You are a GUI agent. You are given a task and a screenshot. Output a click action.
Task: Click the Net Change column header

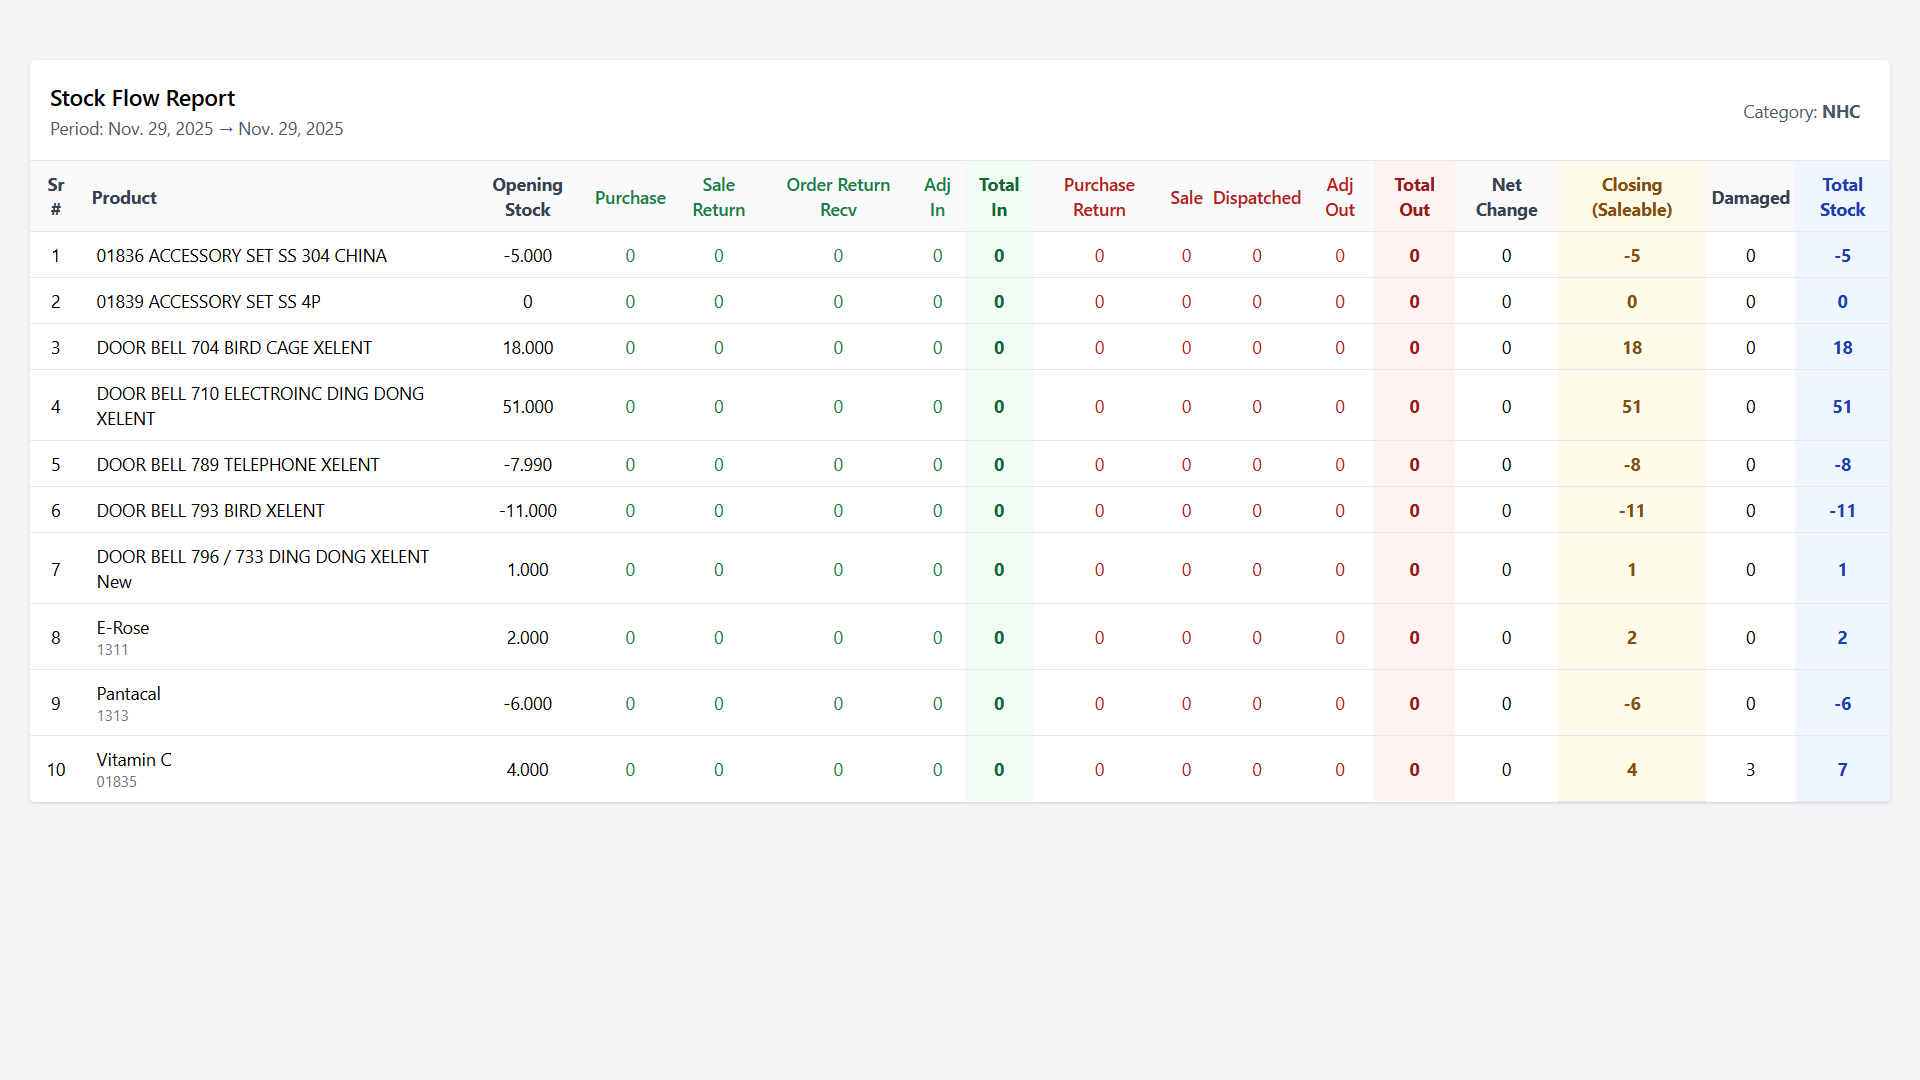pos(1506,197)
